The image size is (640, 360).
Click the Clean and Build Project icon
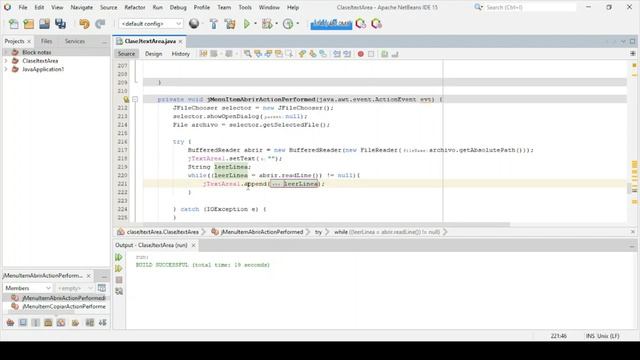point(230,24)
